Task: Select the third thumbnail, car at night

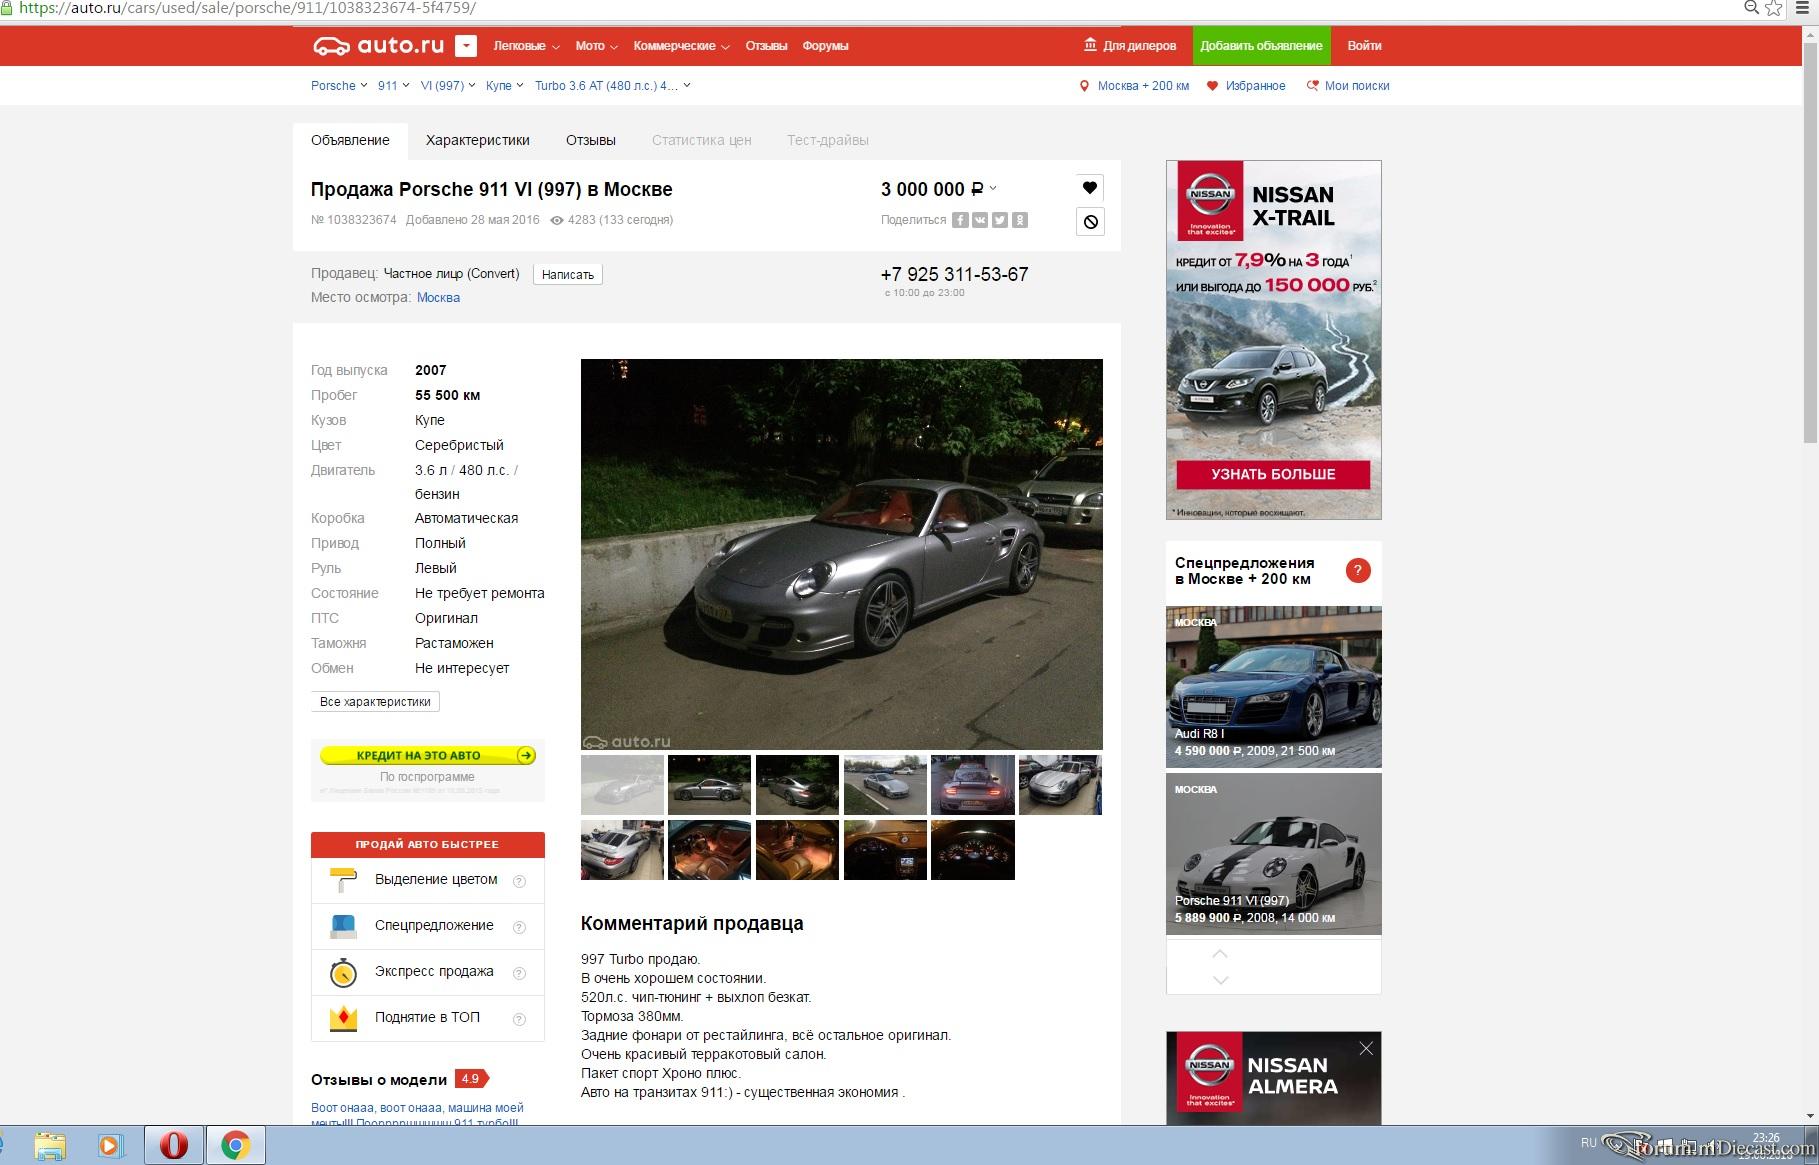Action: click(797, 785)
